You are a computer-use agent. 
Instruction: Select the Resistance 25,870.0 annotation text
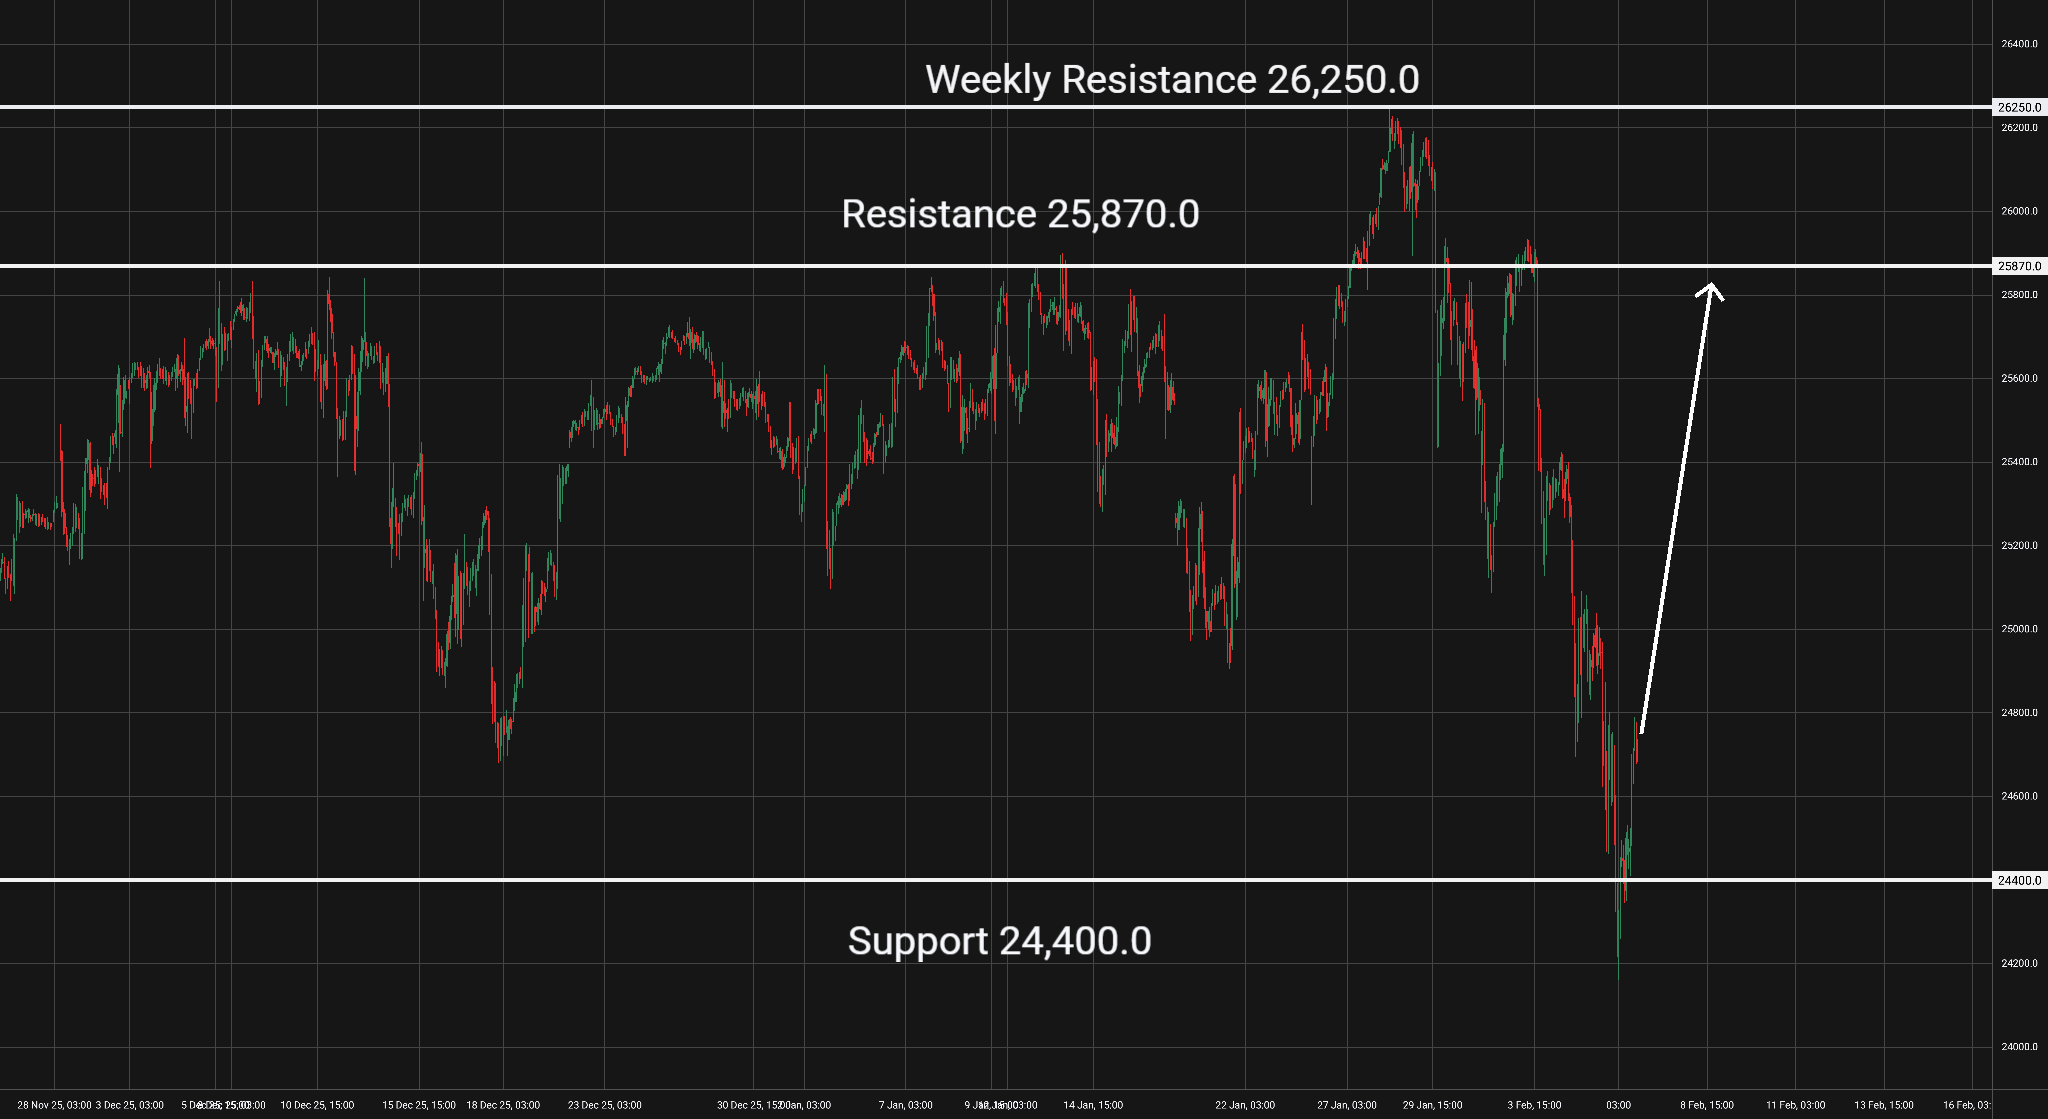[1020, 214]
